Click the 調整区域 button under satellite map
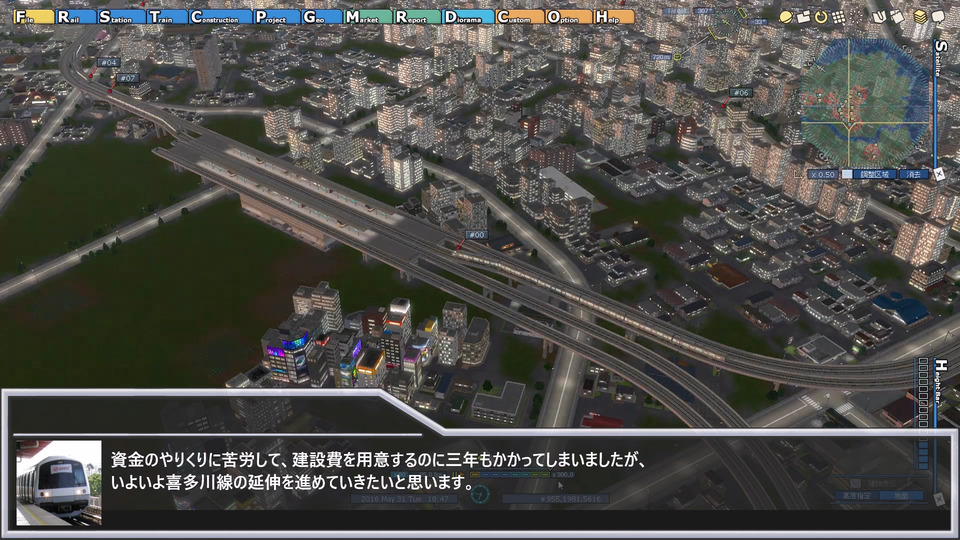960x540 pixels. [x=874, y=174]
